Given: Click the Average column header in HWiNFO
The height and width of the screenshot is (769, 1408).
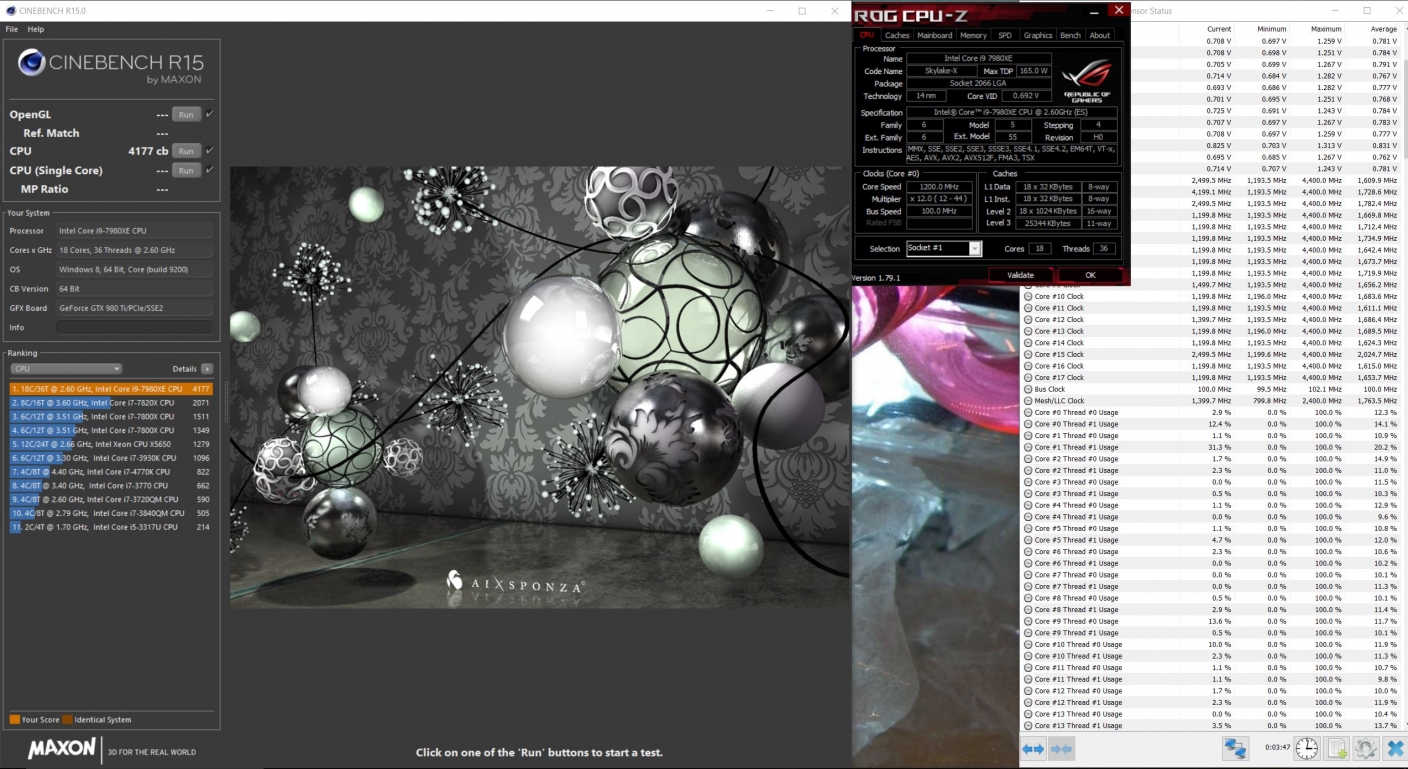Looking at the screenshot, I should click(x=1383, y=29).
